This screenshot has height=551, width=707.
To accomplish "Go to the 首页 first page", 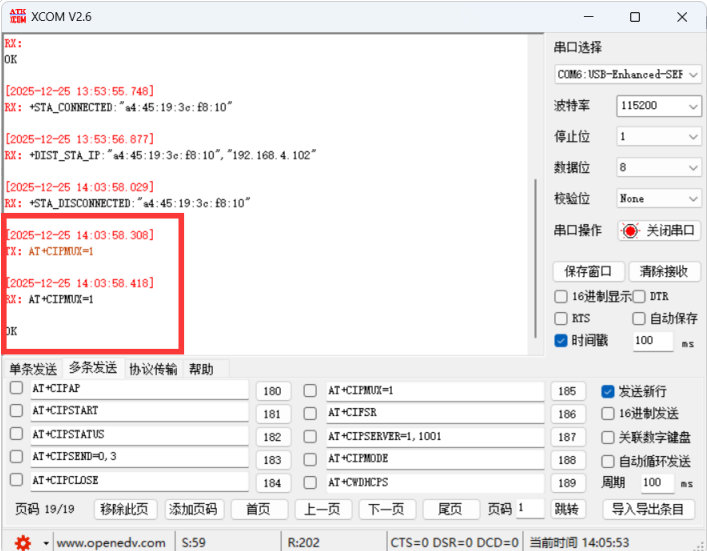I will 259,510.
